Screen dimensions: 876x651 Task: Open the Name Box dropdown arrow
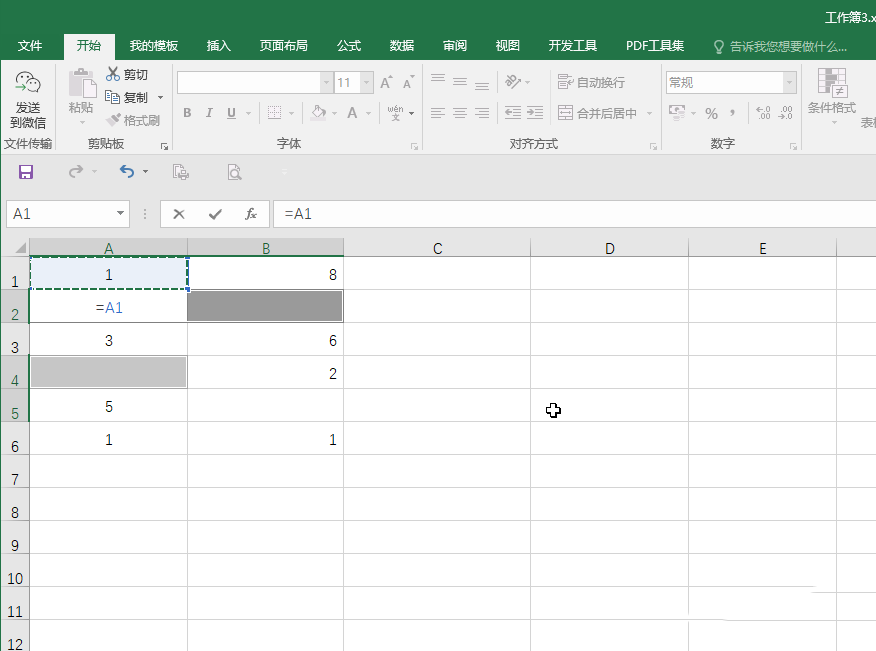pos(120,213)
